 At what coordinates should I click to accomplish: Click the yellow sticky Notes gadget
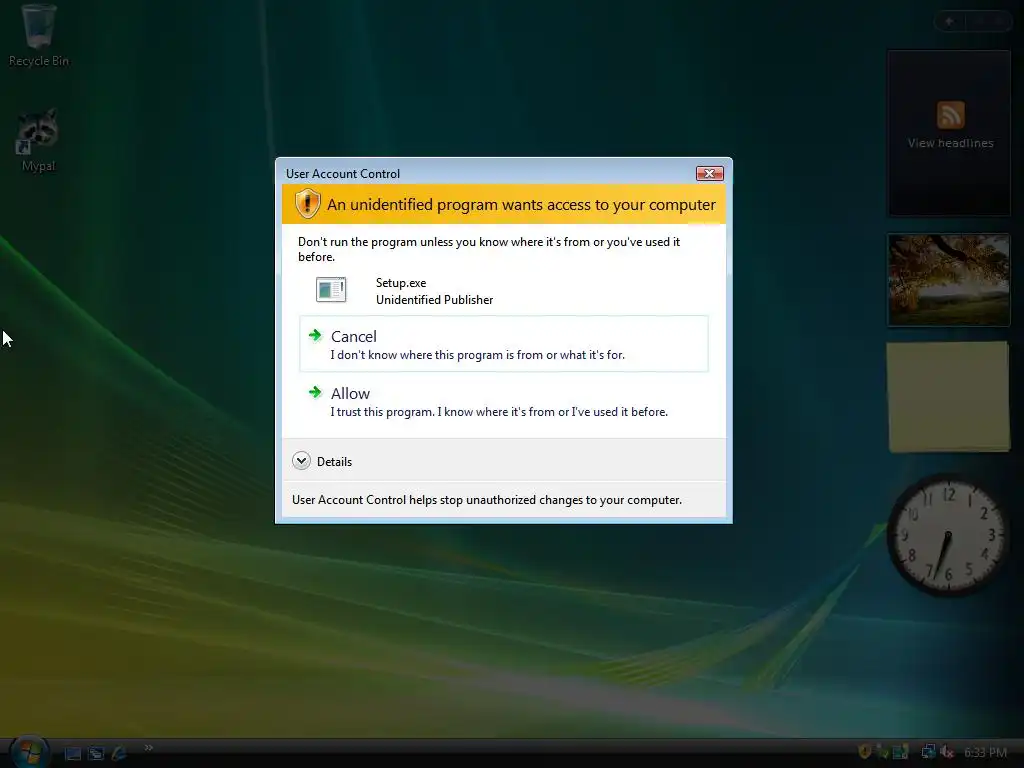(x=949, y=396)
